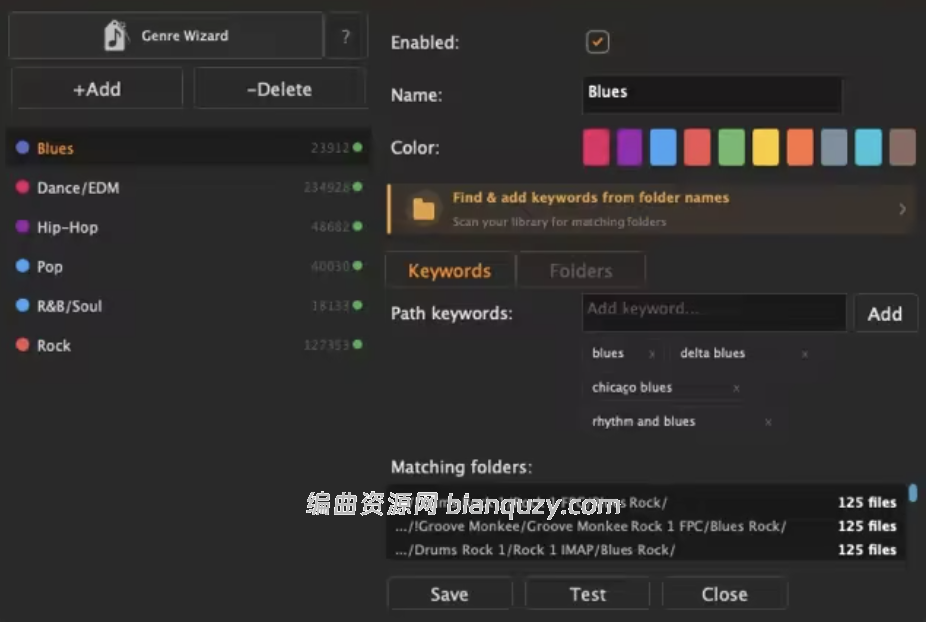Expand the chevron on the keywords banner

tap(902, 209)
